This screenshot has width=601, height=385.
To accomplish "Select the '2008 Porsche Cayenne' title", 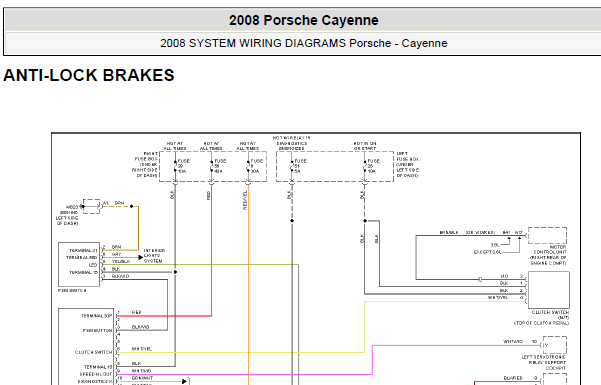I will point(304,20).
